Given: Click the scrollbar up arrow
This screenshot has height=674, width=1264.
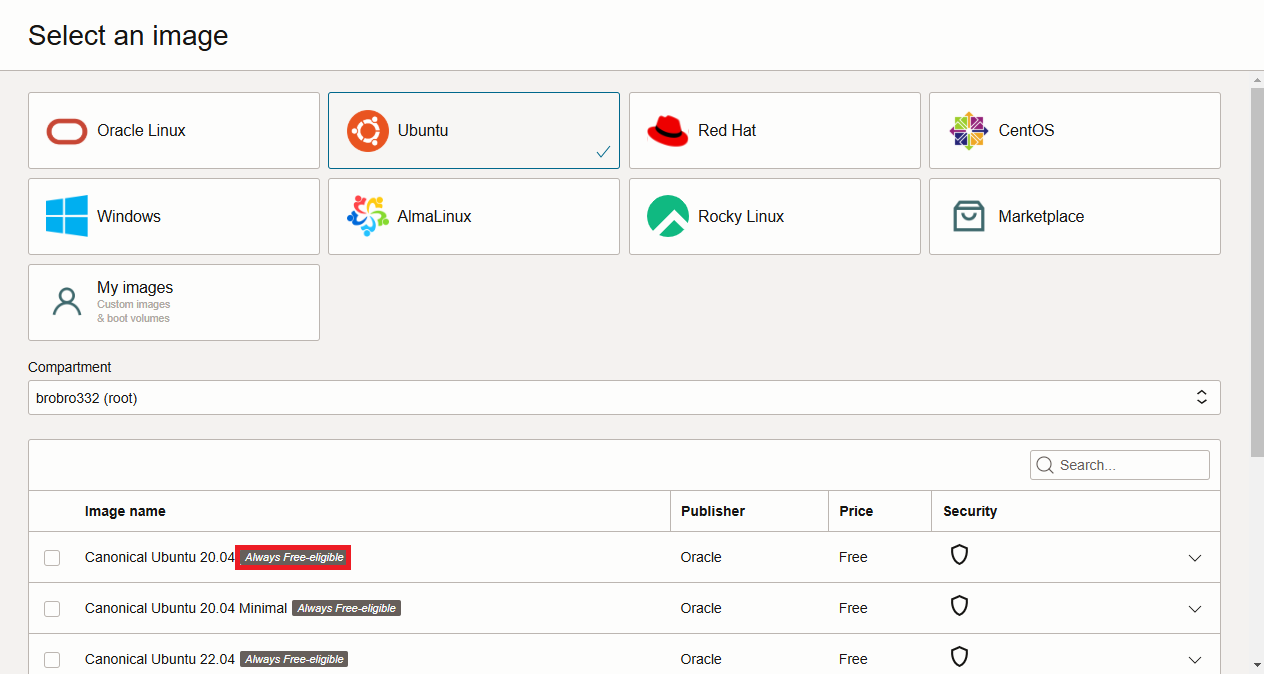Looking at the screenshot, I should (x=1257, y=79).
